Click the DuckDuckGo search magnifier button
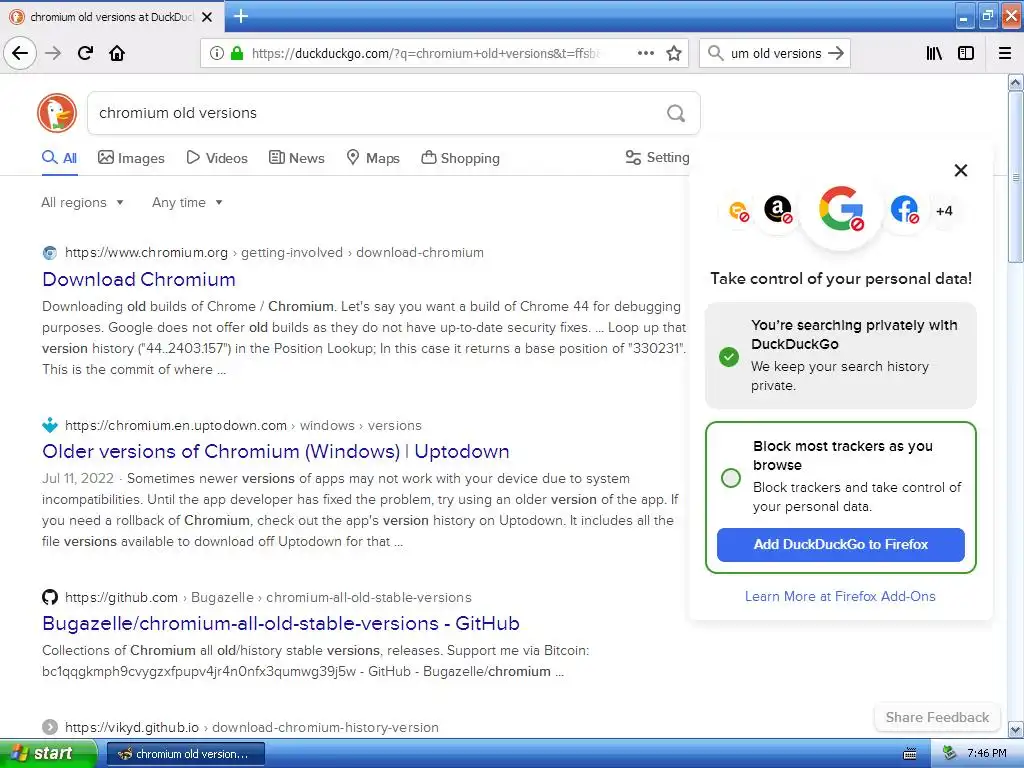This screenshot has height=768, width=1024. point(676,114)
